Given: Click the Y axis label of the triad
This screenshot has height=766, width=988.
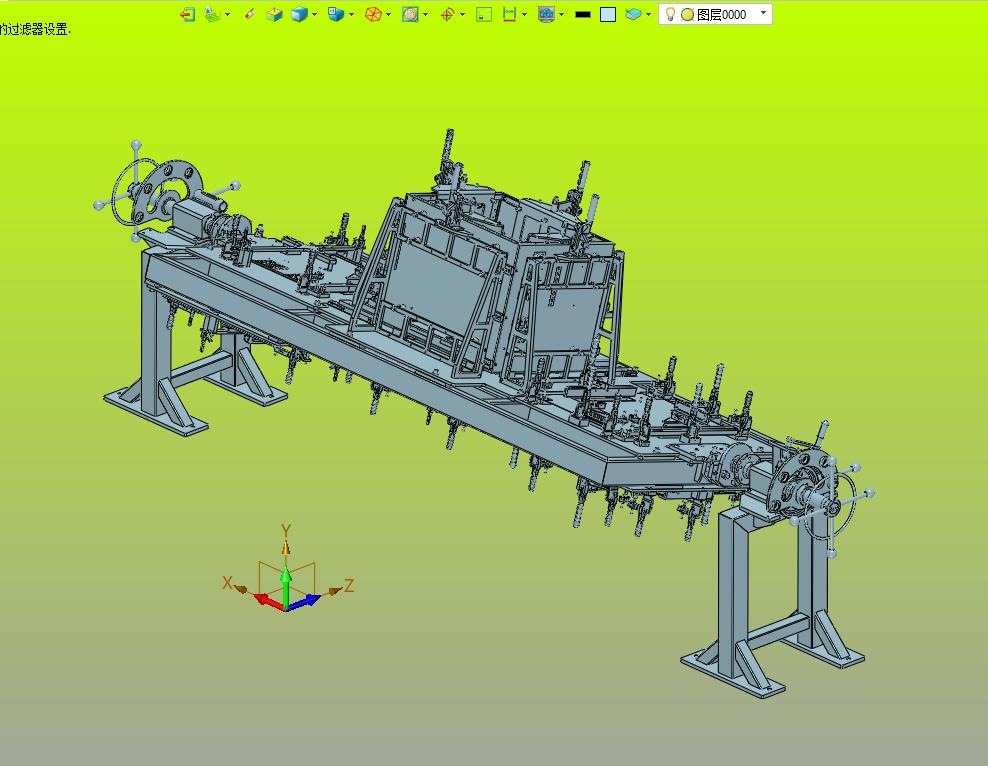Looking at the screenshot, I should [286, 531].
